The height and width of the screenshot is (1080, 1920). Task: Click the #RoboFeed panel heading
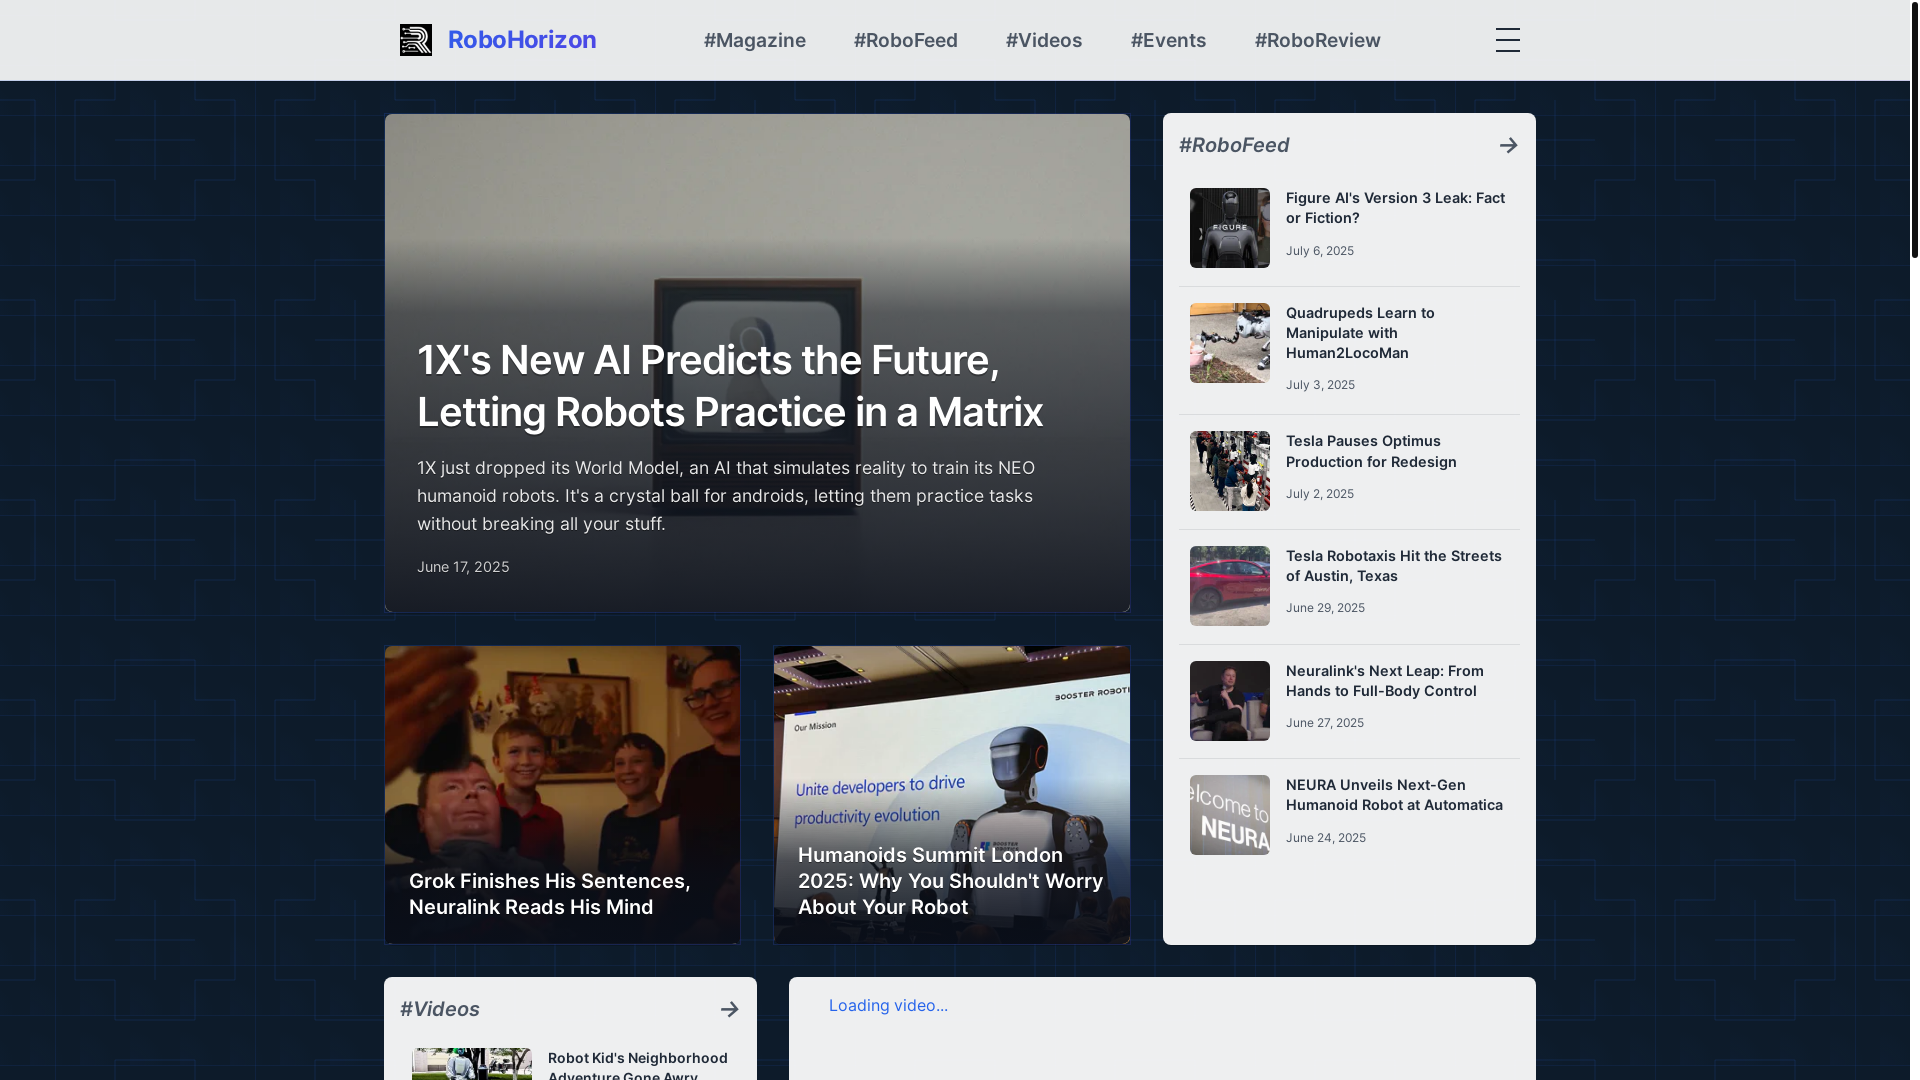click(x=1234, y=146)
